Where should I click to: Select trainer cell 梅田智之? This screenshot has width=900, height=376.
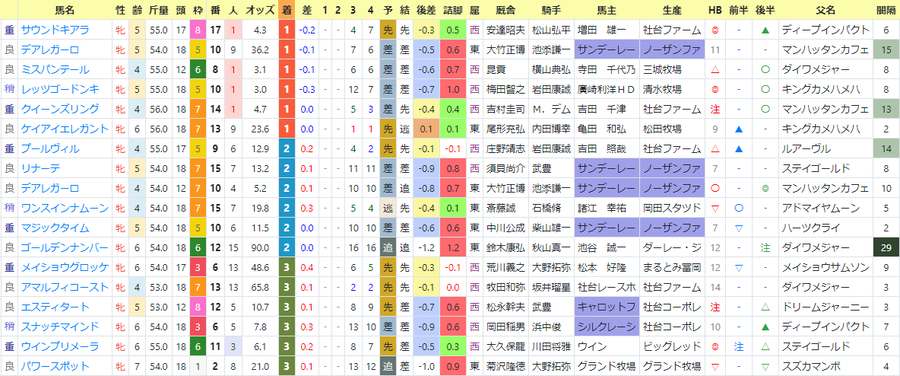[505, 89]
